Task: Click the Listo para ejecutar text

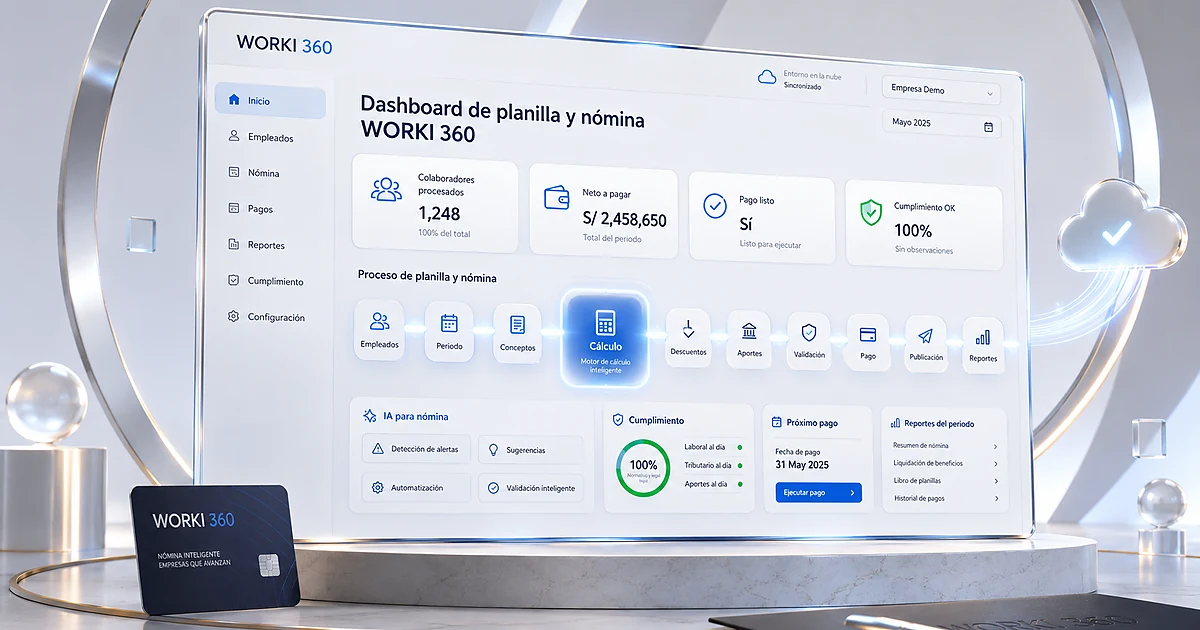Action: [x=770, y=244]
